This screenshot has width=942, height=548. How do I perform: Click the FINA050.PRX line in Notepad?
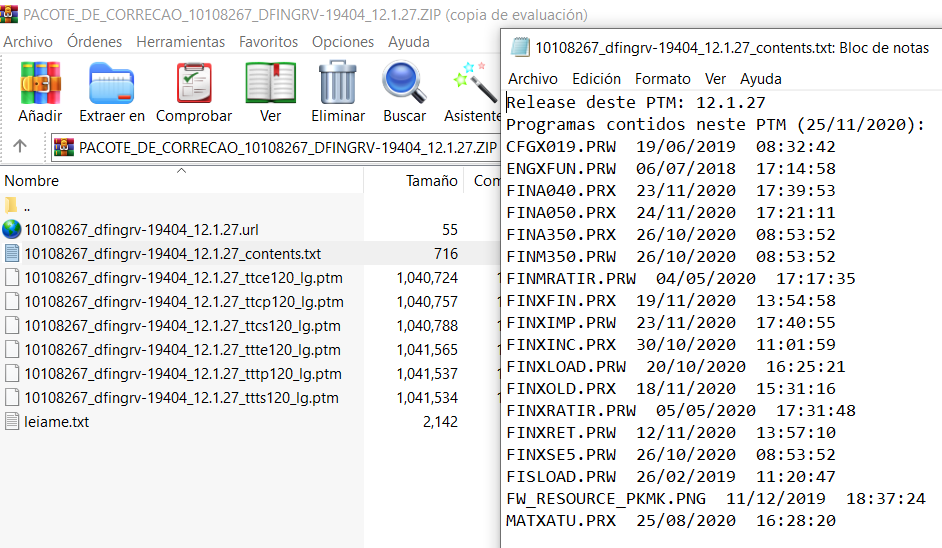coord(670,212)
